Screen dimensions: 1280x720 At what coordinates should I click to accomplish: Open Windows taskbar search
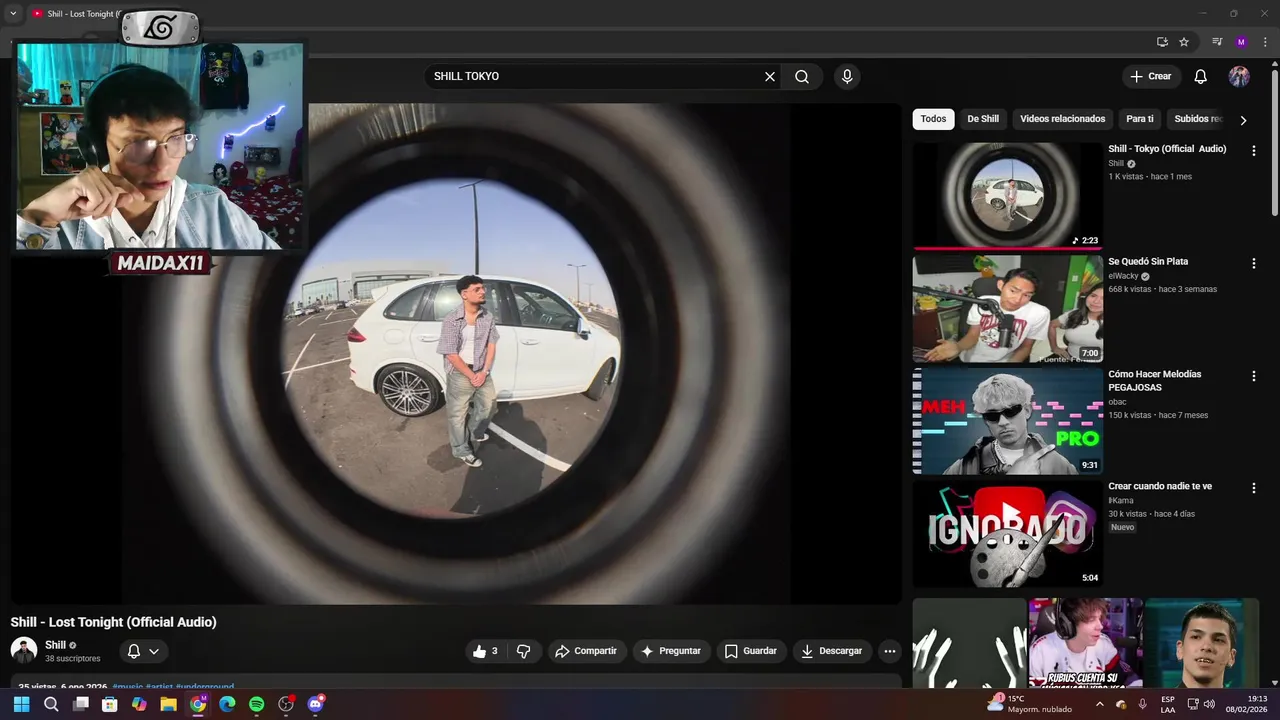click(51, 704)
